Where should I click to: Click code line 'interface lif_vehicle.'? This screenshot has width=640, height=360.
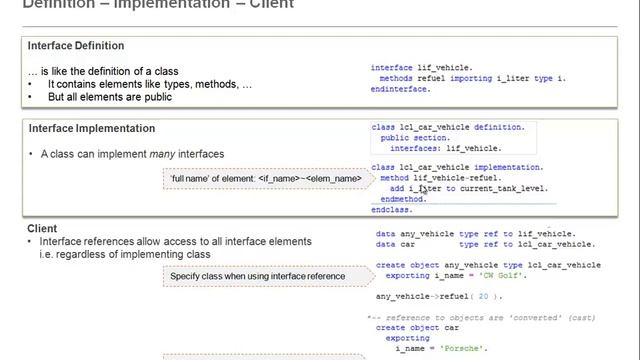[x=422, y=67]
